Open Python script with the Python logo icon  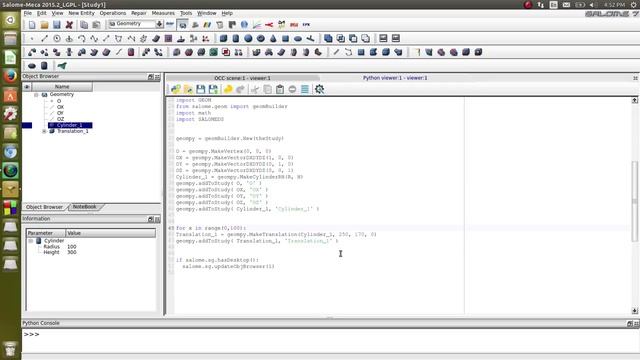coord(176,89)
